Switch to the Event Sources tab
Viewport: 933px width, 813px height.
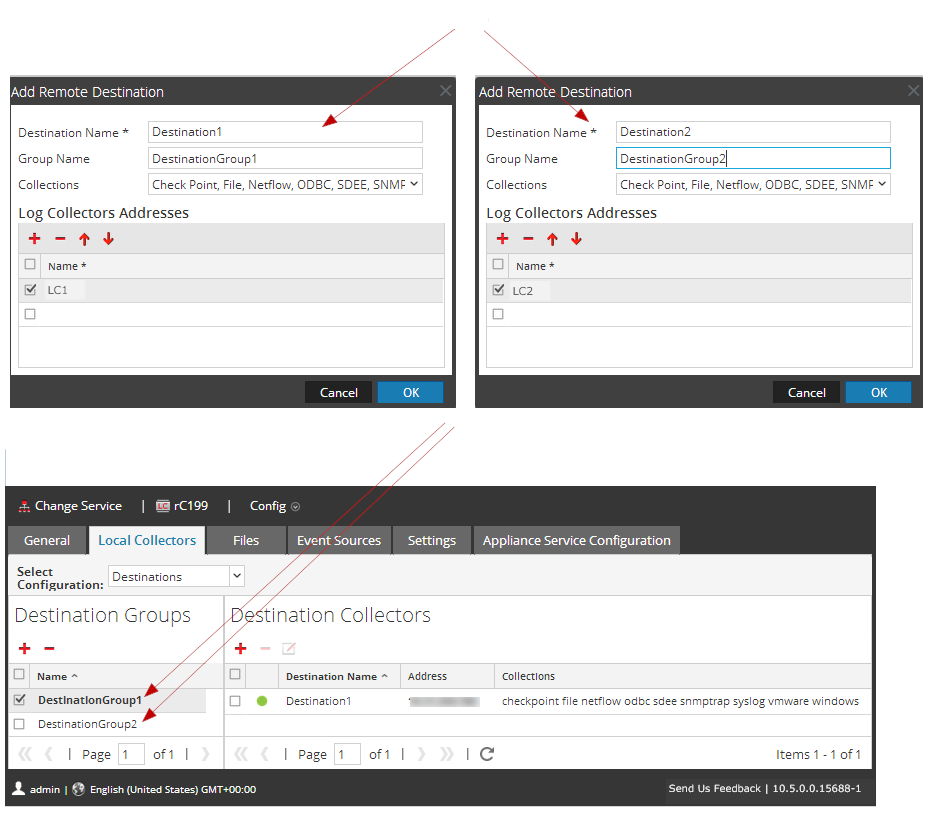point(339,540)
